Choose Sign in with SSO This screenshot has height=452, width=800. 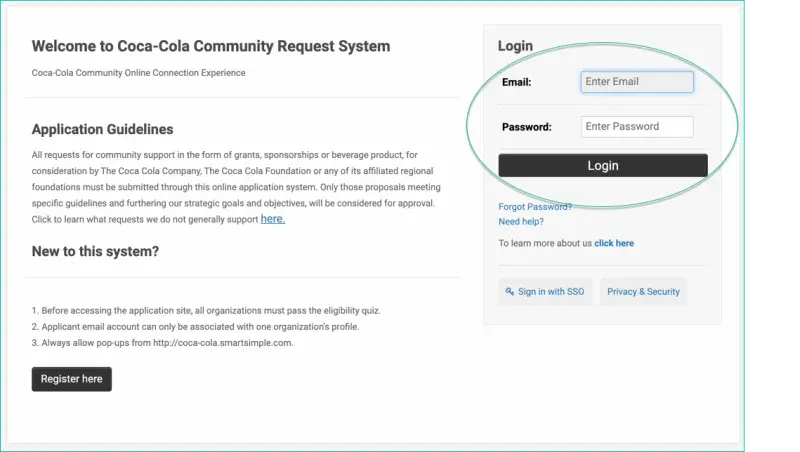pyautogui.click(x=545, y=292)
